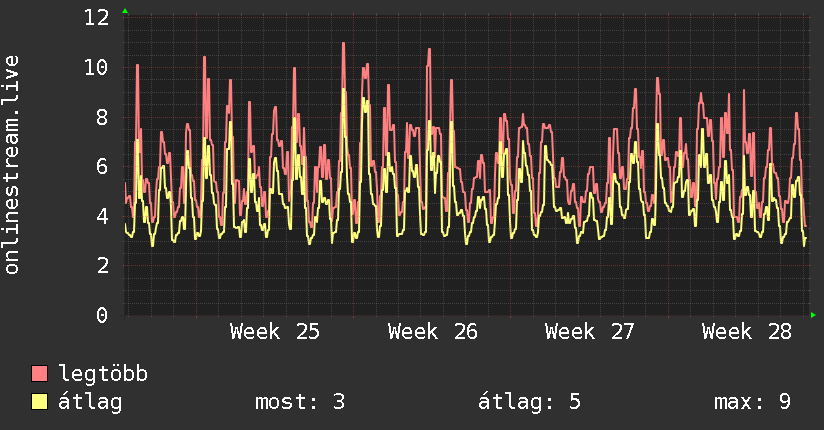Click the Week 28 axis label
This screenshot has width=824, height=430.
tap(747, 332)
